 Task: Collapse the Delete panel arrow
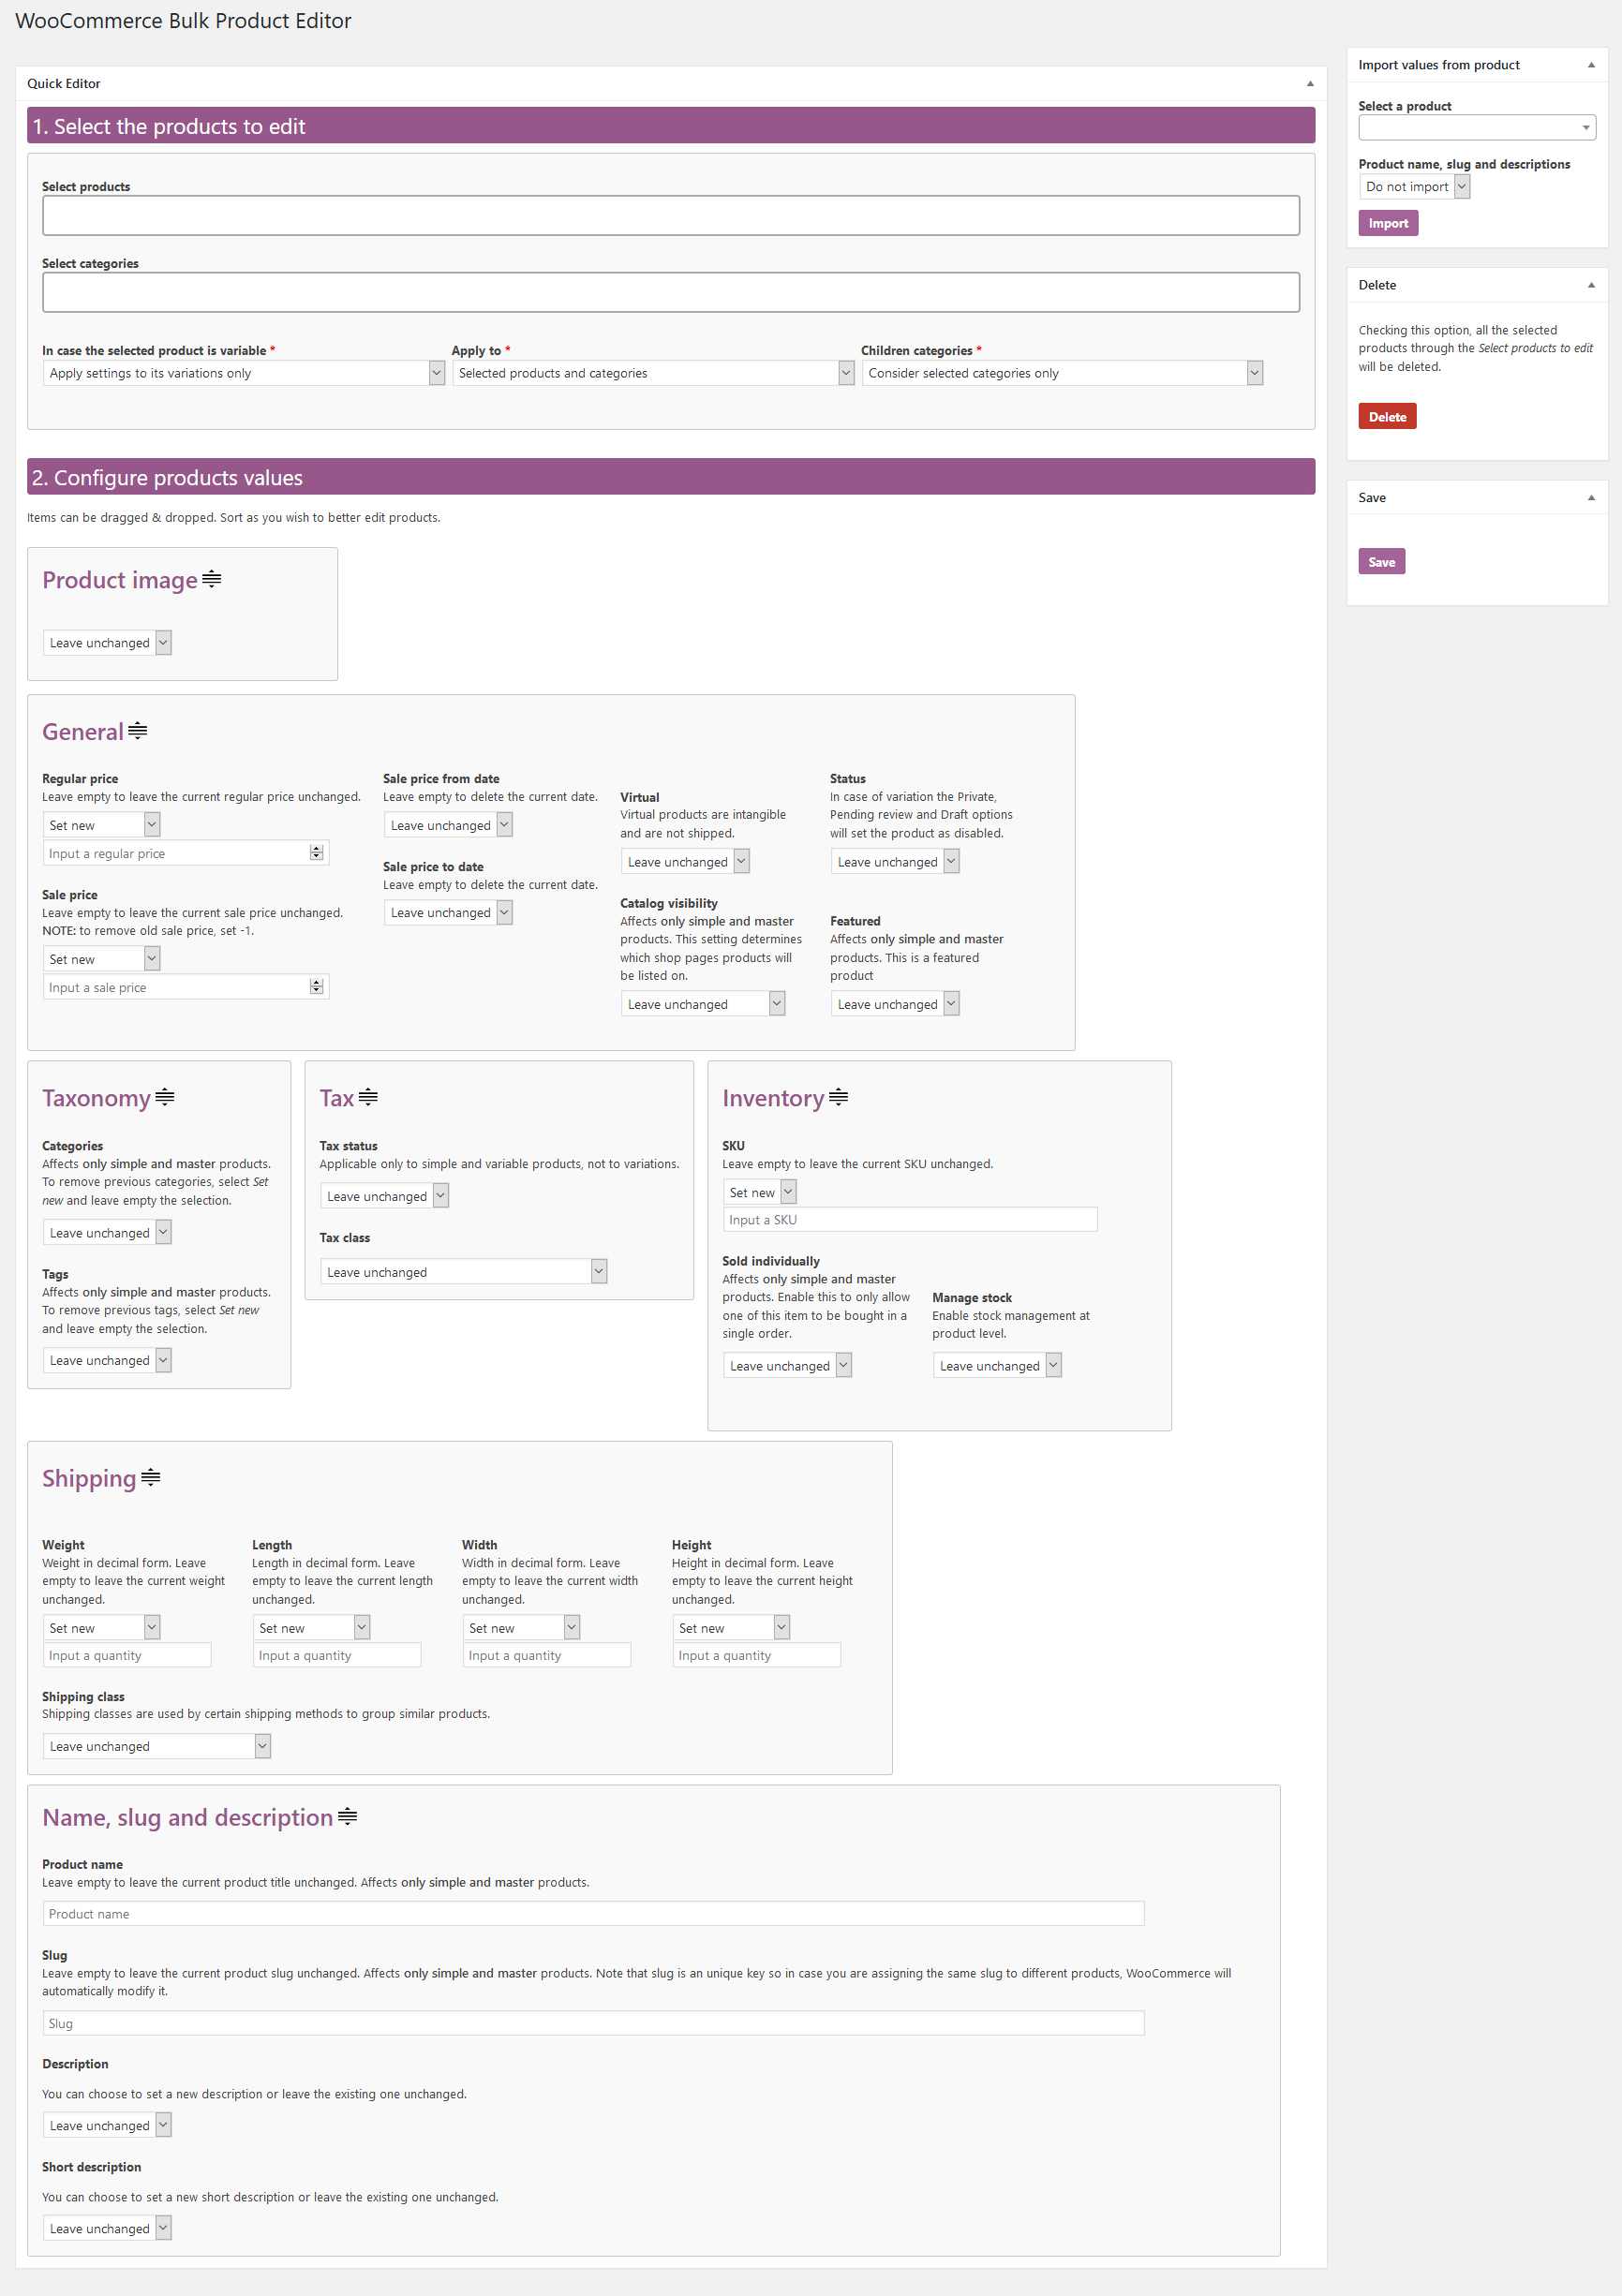[1591, 285]
